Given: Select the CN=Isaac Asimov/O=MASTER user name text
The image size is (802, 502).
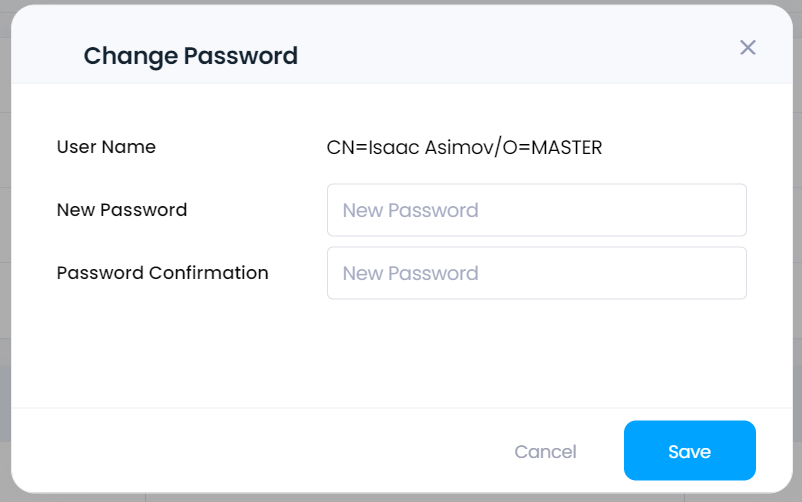Looking at the screenshot, I should click(x=464, y=147).
